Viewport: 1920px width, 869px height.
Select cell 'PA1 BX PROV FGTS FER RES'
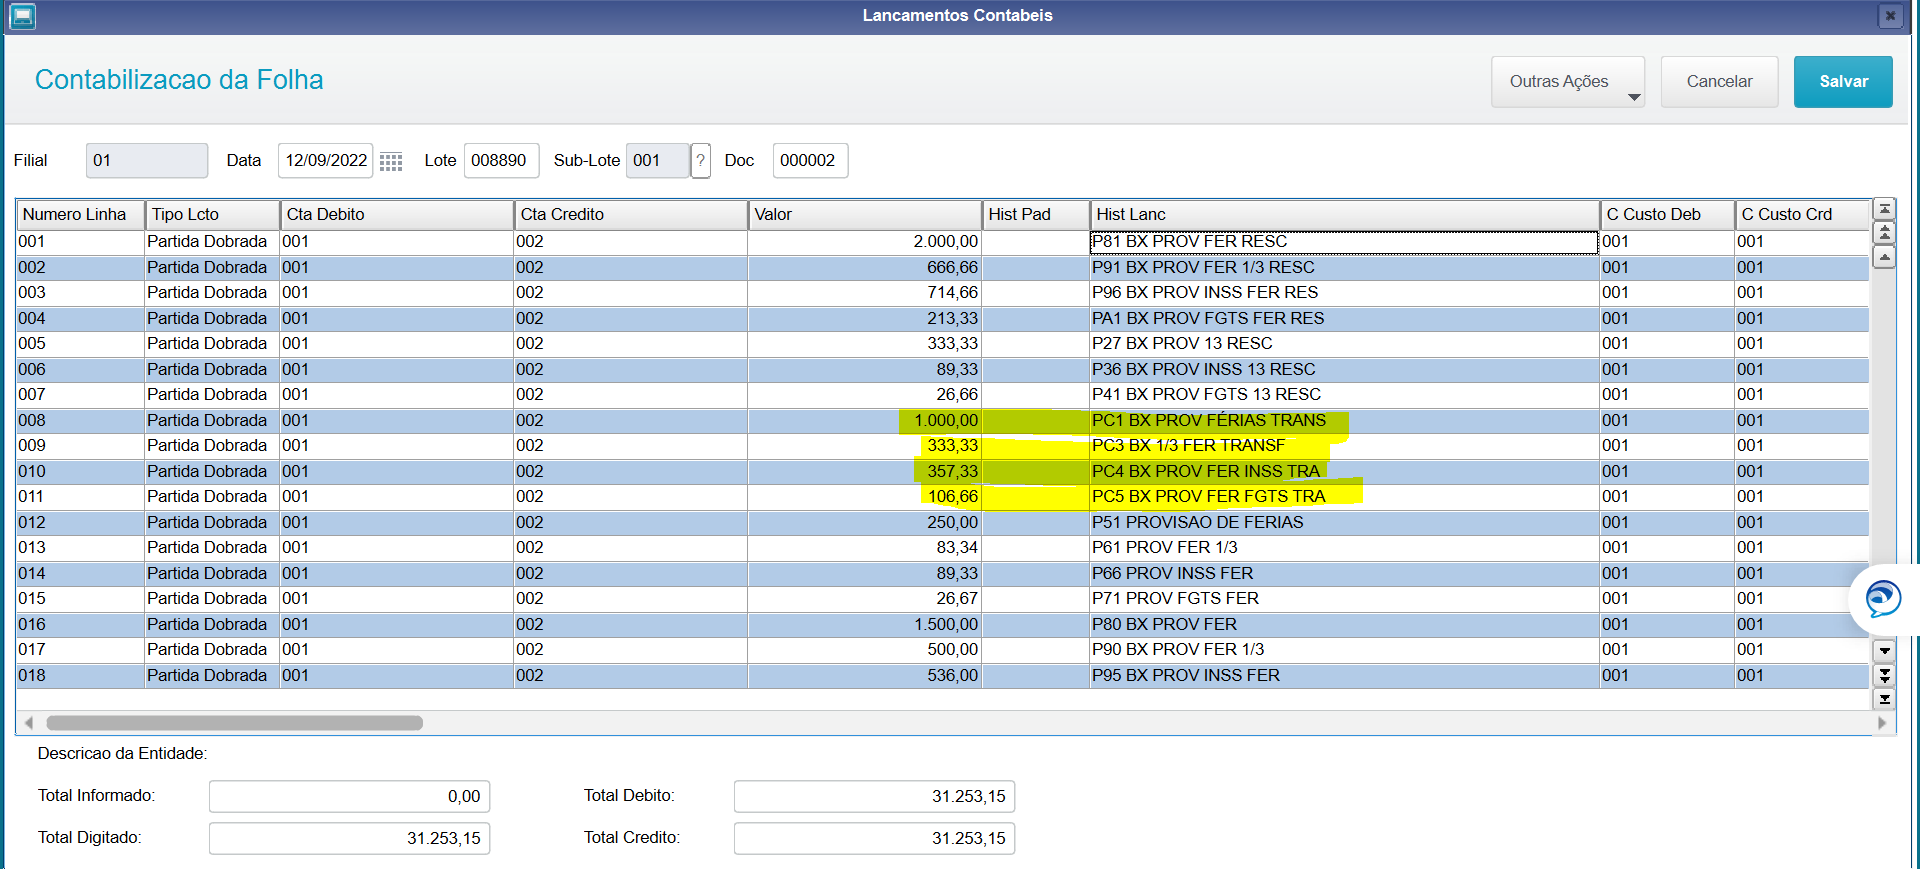point(1344,319)
